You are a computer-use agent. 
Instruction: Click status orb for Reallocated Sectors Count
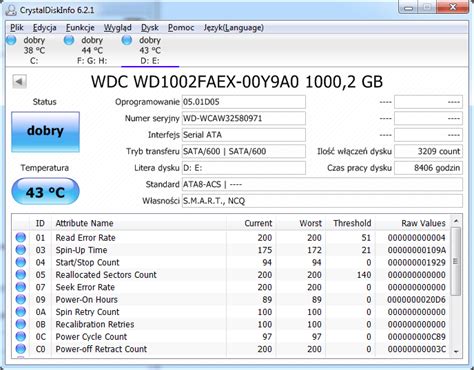[x=21, y=275]
